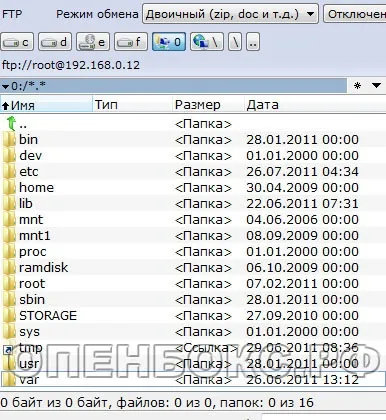The width and height of the screenshot is (386, 420).
Task: Select the tmp link shortcut icon
Action: [9, 349]
